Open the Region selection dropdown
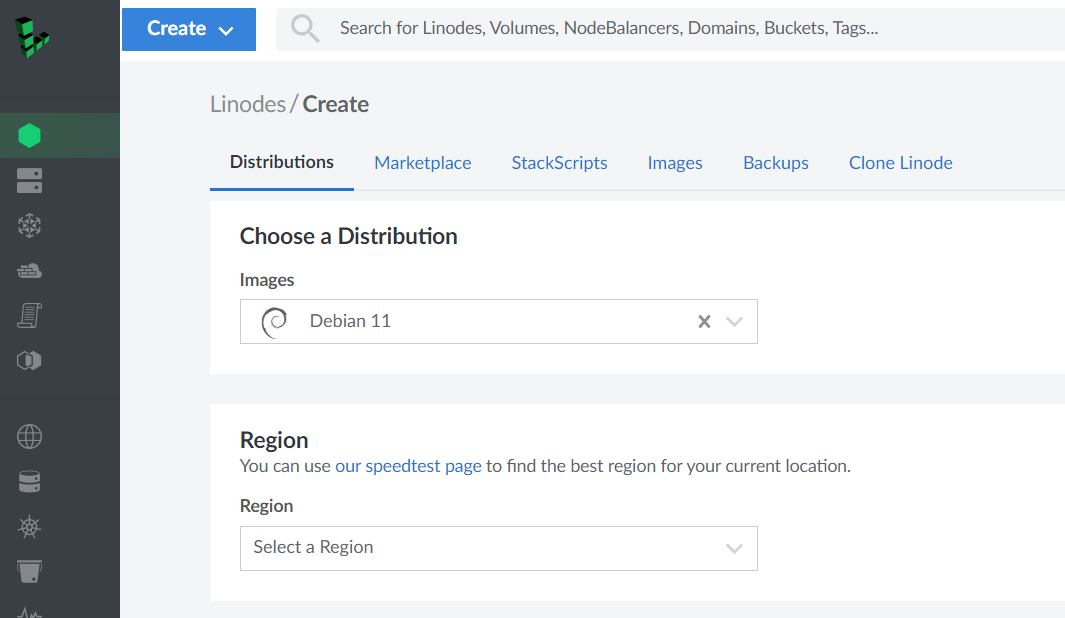 tap(498, 548)
